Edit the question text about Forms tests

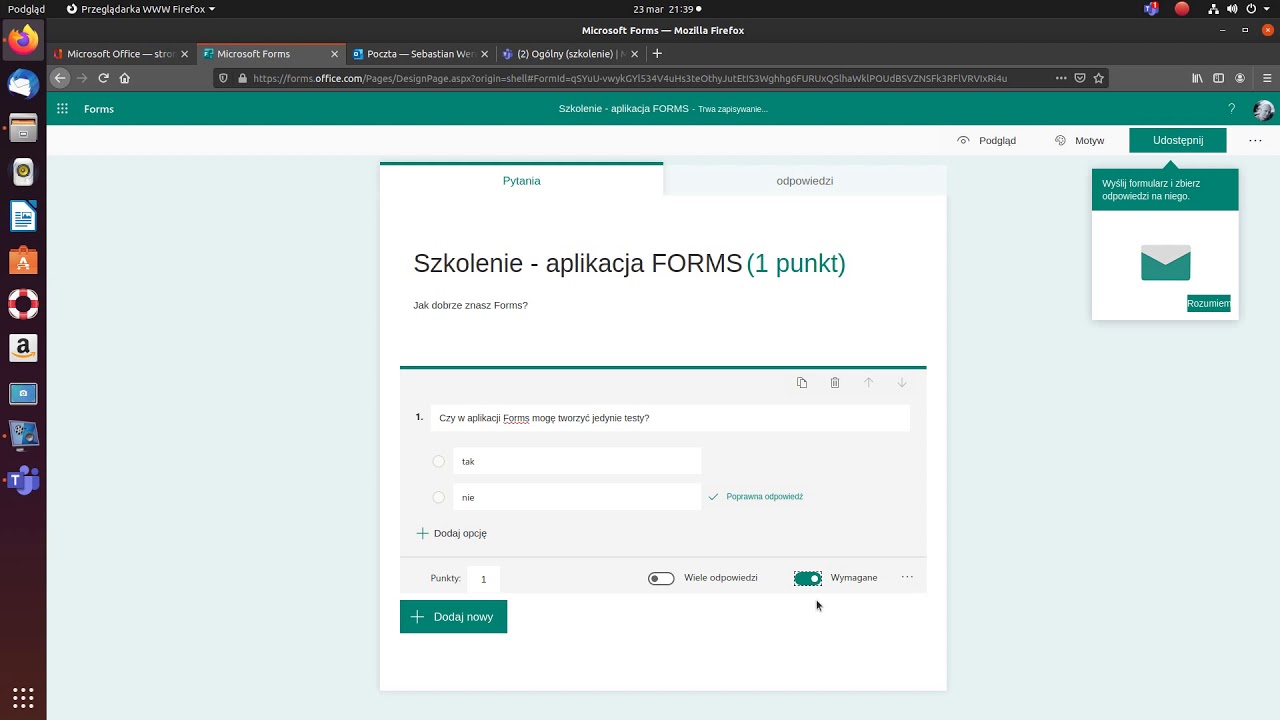click(x=670, y=418)
